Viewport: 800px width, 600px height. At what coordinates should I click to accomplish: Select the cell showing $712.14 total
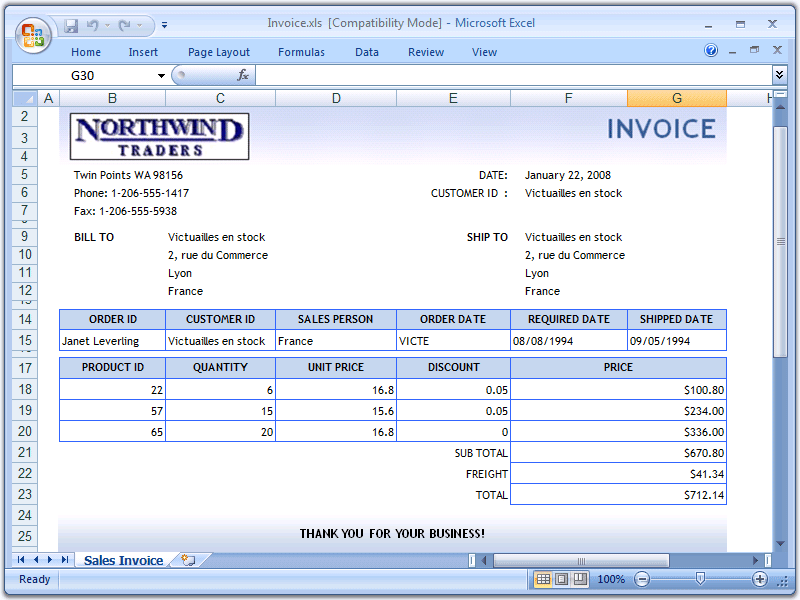[x=618, y=495]
